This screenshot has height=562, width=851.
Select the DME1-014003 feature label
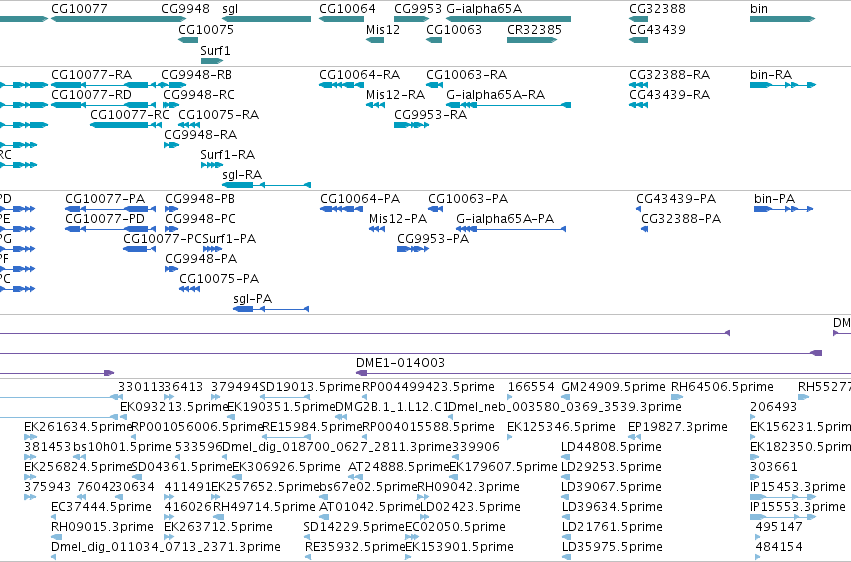tap(401, 362)
